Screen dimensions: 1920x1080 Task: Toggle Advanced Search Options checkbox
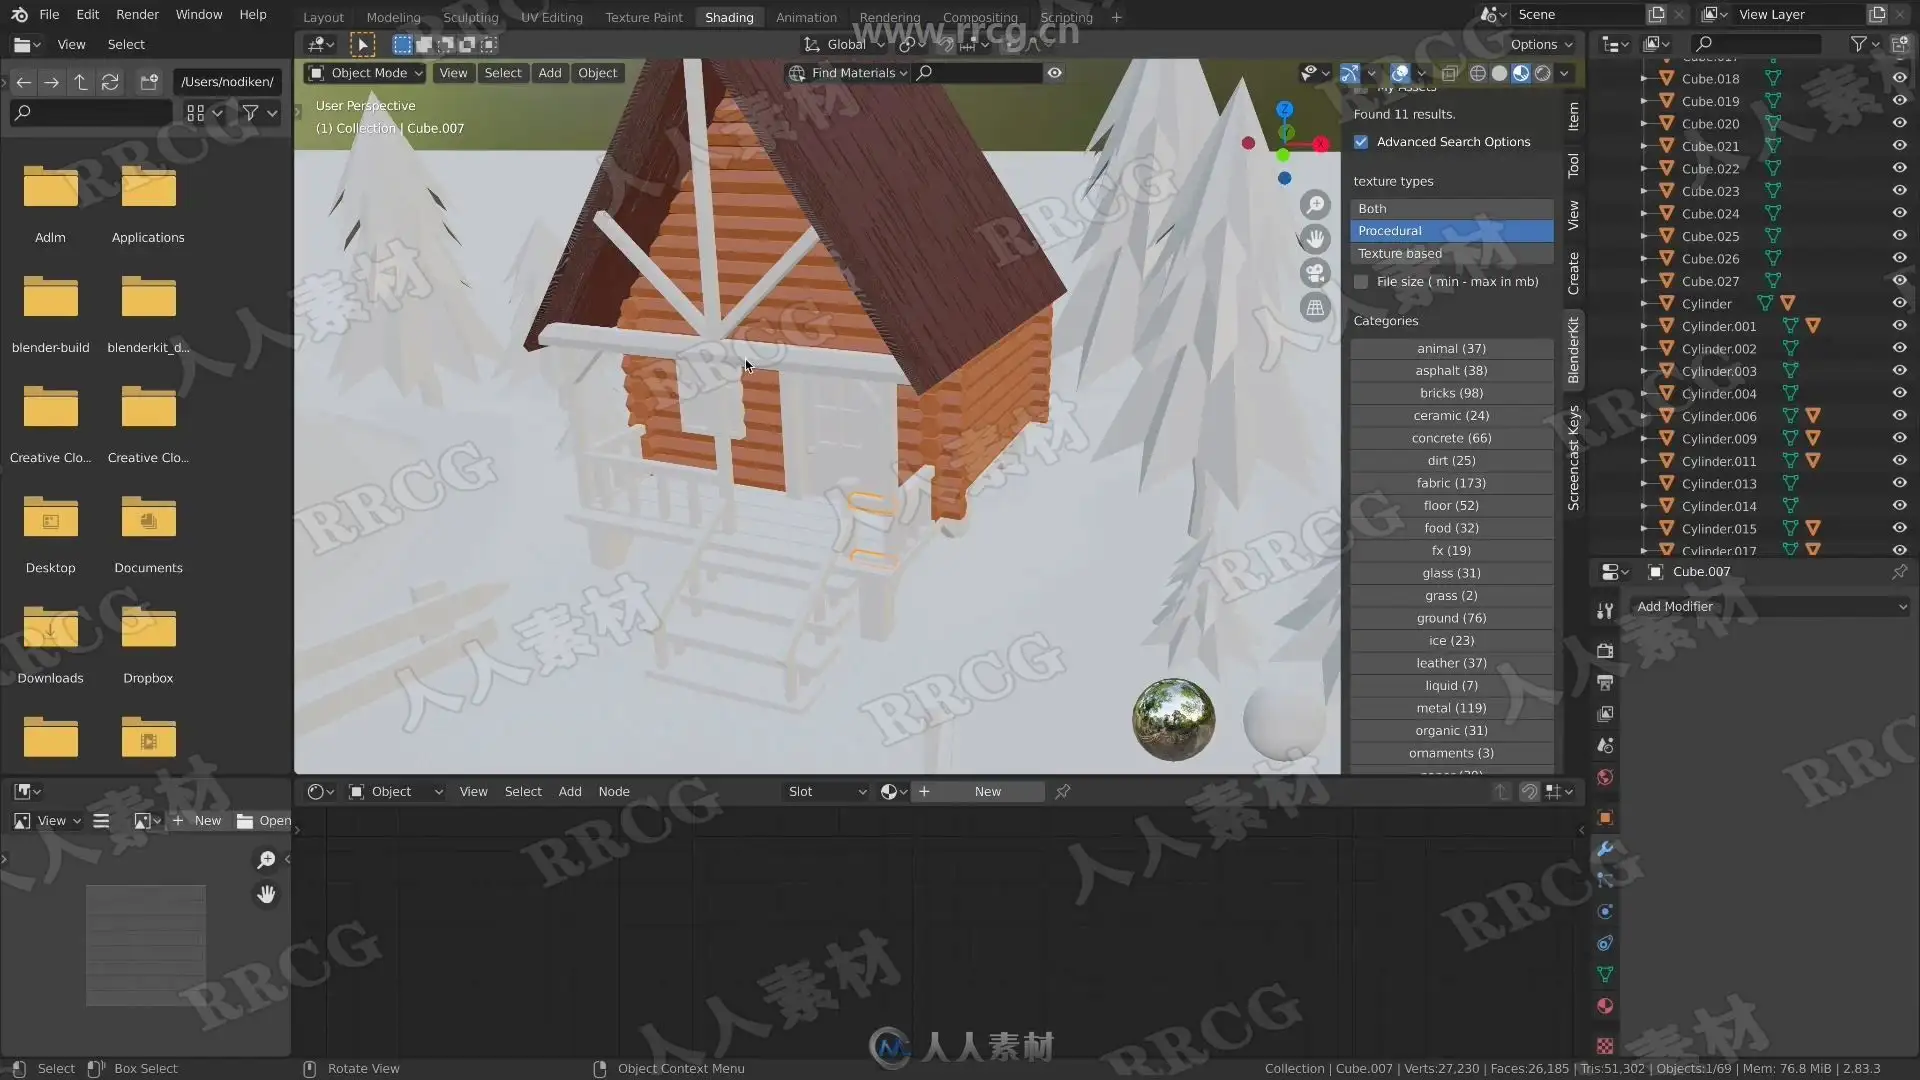(x=1361, y=142)
